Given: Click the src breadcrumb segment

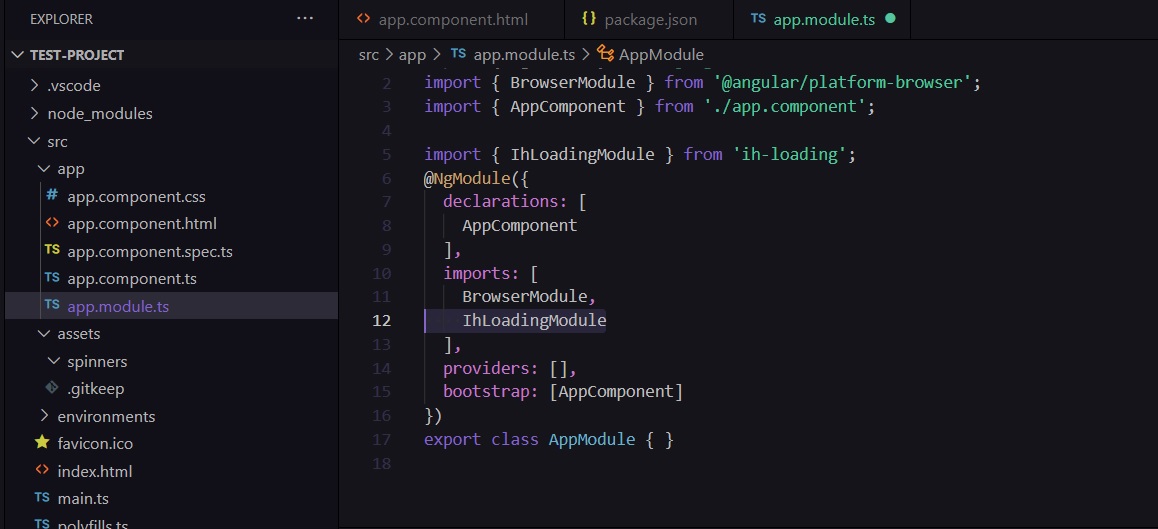Looking at the screenshot, I should tap(369, 54).
